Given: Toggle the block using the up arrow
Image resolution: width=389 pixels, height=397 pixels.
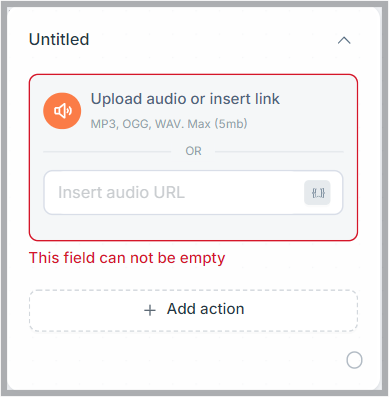Looking at the screenshot, I should point(344,40).
